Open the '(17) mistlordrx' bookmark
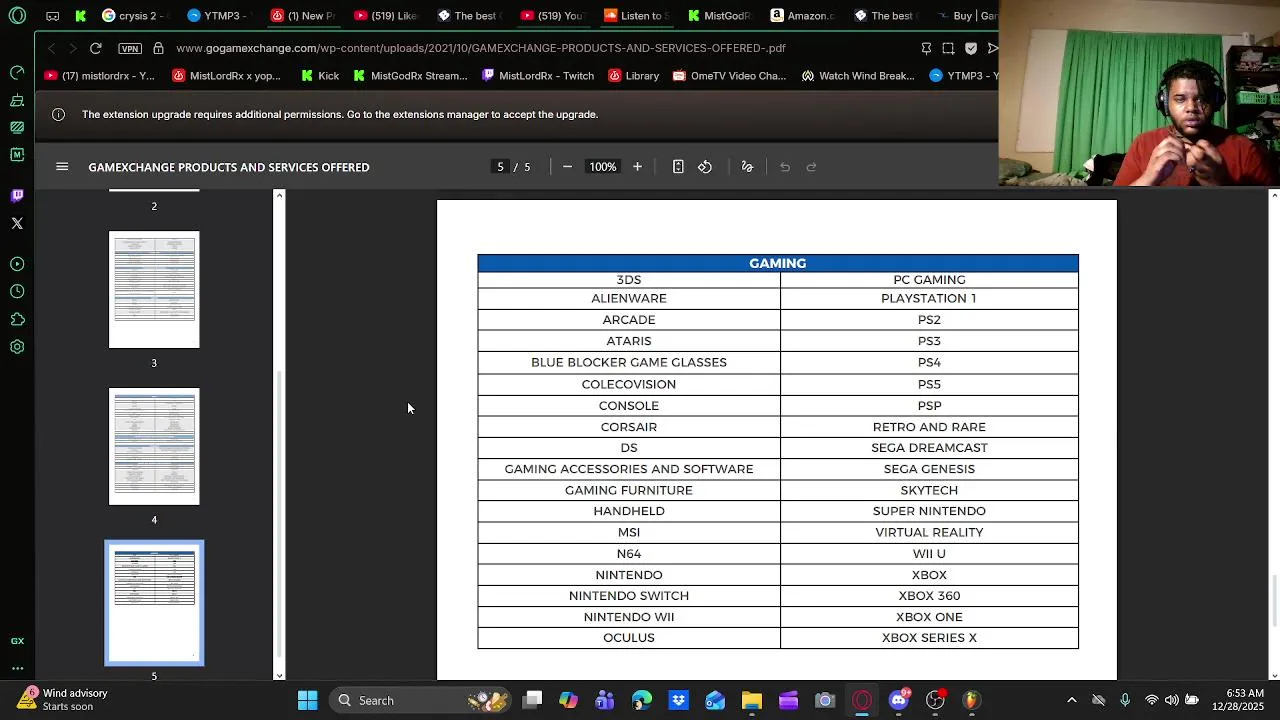The image size is (1280, 720). pyautogui.click(x=100, y=76)
